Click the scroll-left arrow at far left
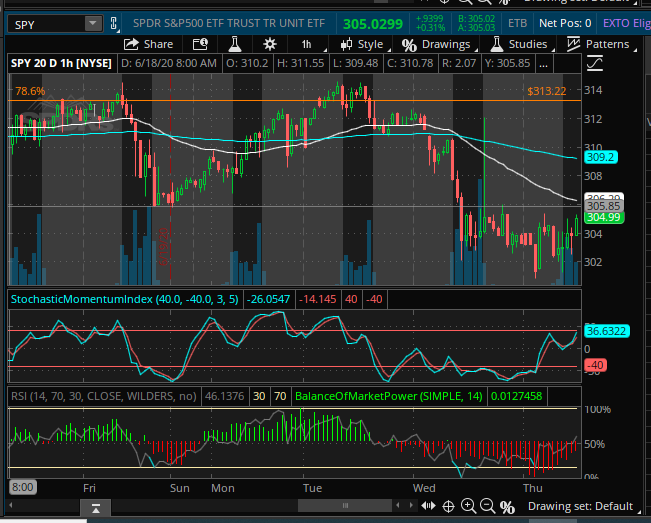This screenshot has width=651, height=523. pos(11,505)
